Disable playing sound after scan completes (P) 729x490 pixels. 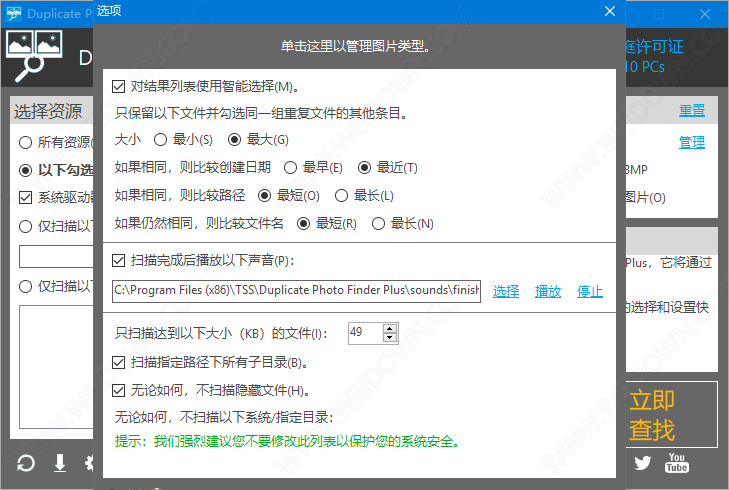tap(120, 261)
